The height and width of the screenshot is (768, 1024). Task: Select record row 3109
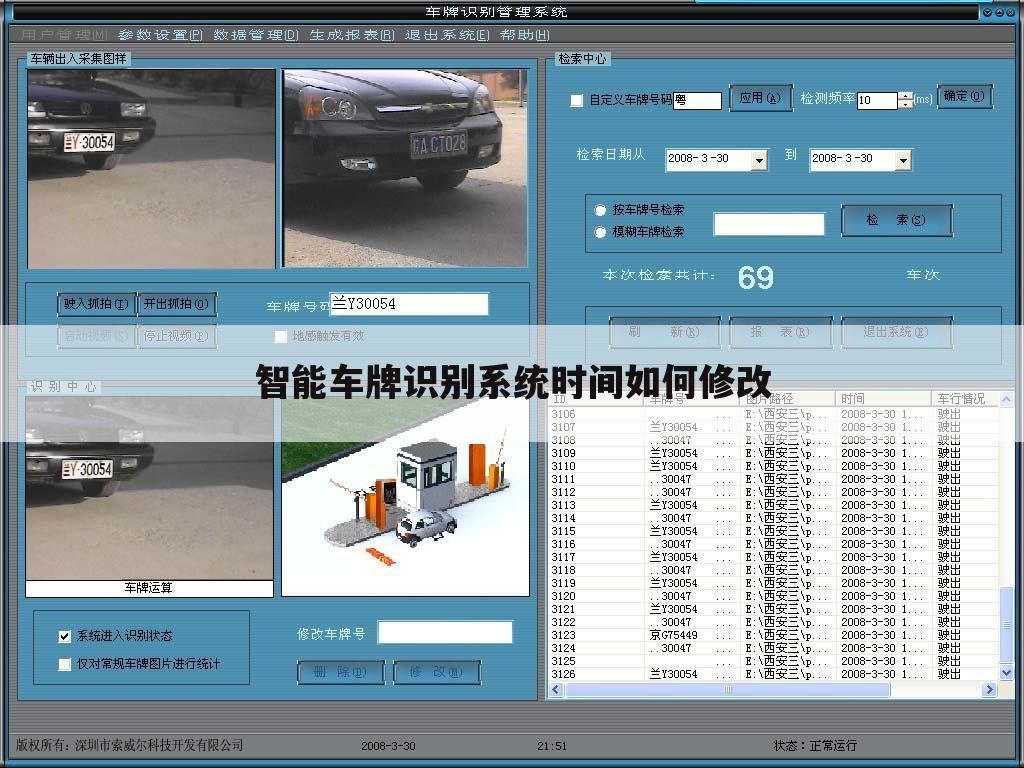coord(774,453)
